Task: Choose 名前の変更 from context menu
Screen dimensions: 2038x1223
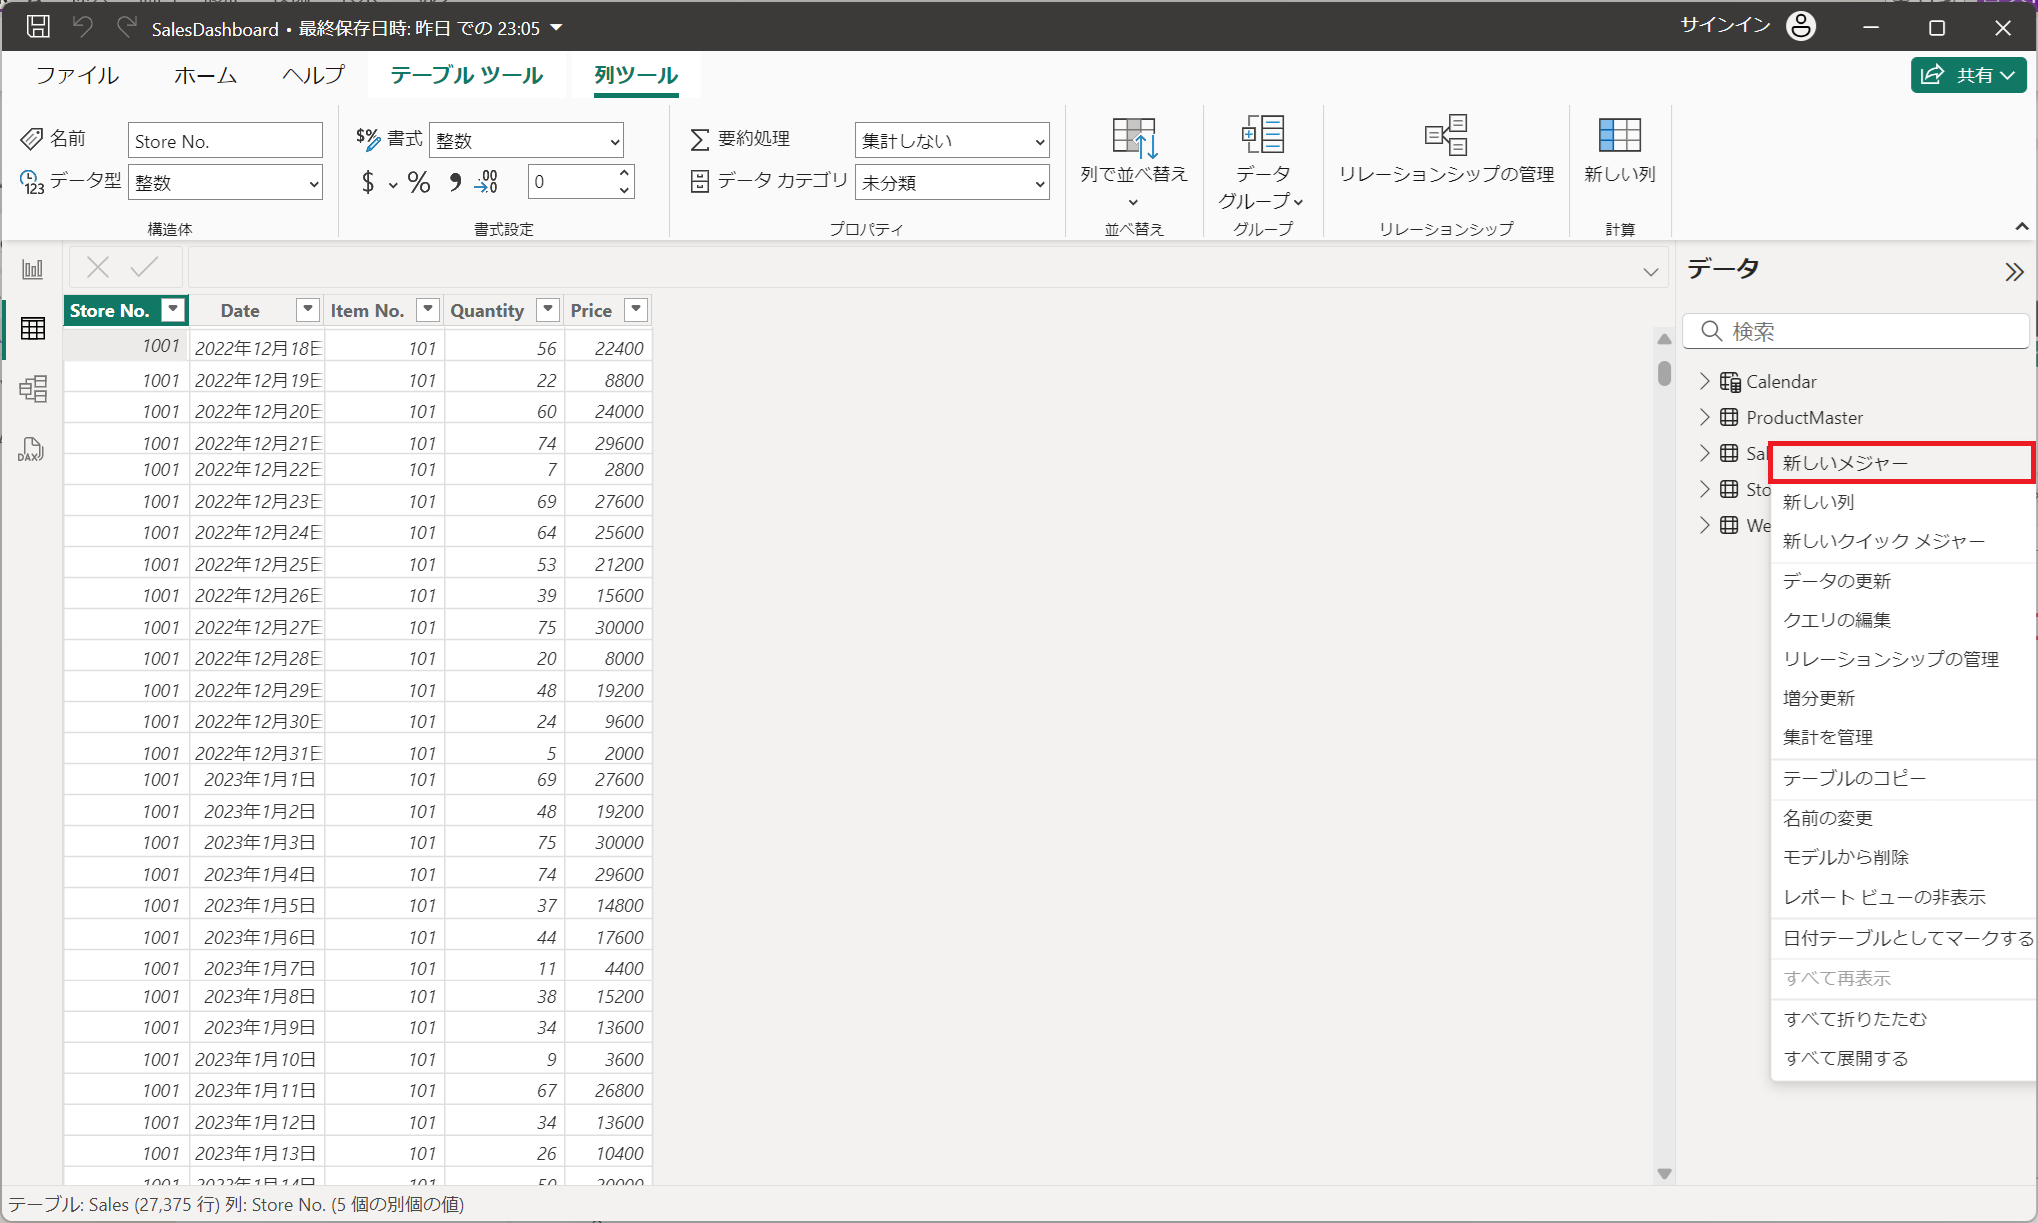Action: point(1828,818)
